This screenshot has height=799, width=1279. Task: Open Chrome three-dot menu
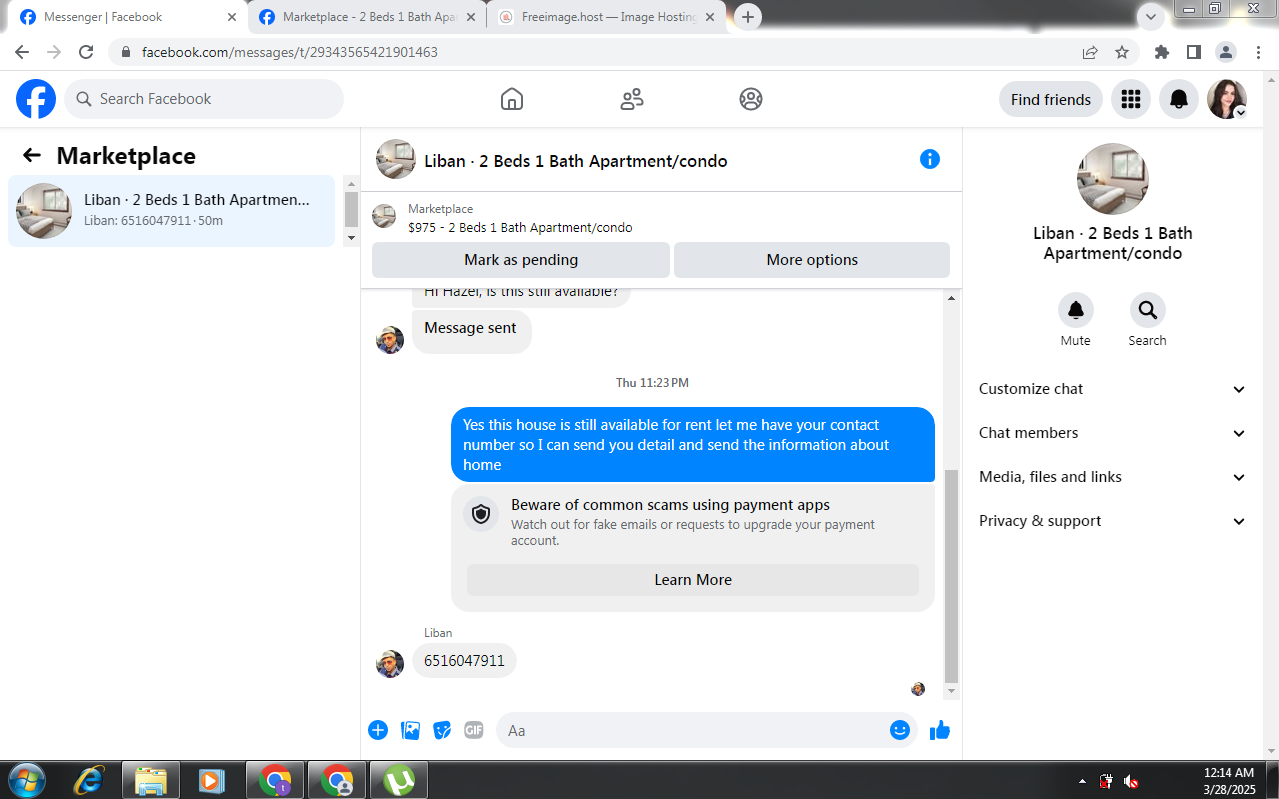coord(1257,52)
